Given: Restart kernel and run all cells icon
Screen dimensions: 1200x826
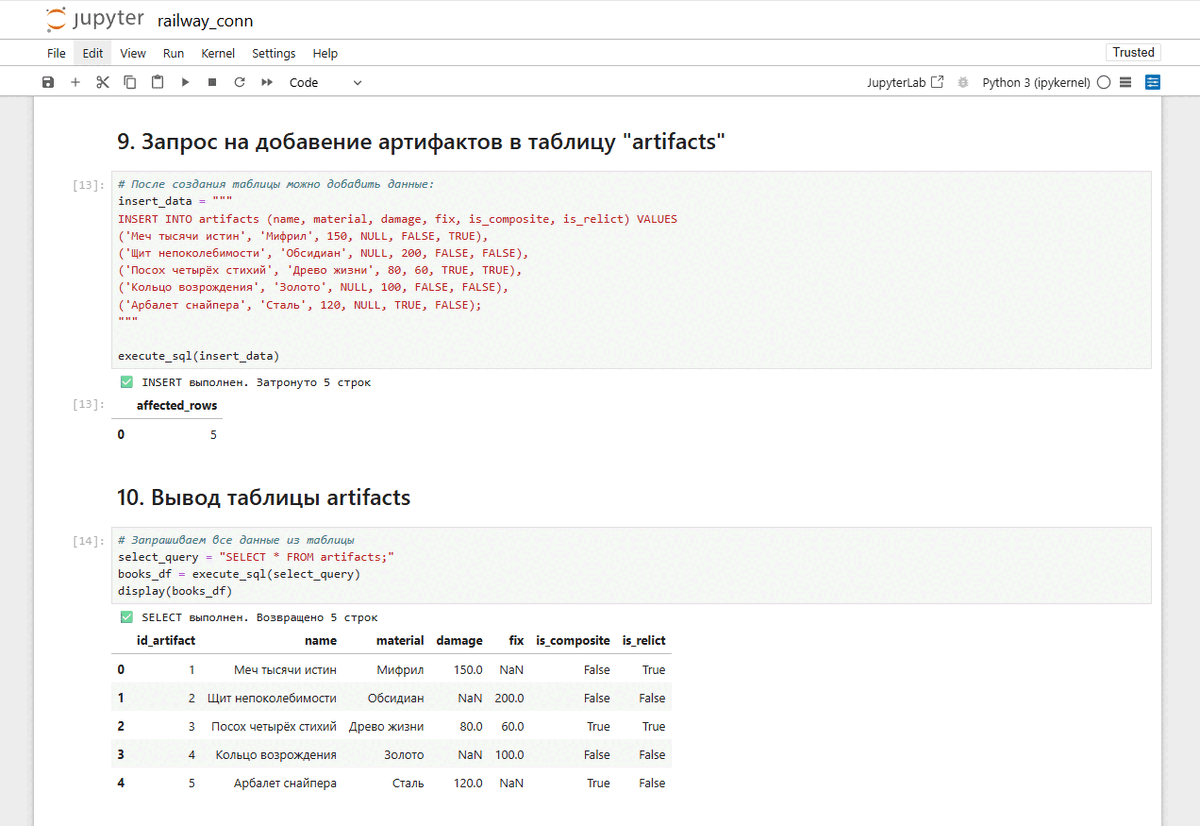Looking at the screenshot, I should tap(267, 83).
